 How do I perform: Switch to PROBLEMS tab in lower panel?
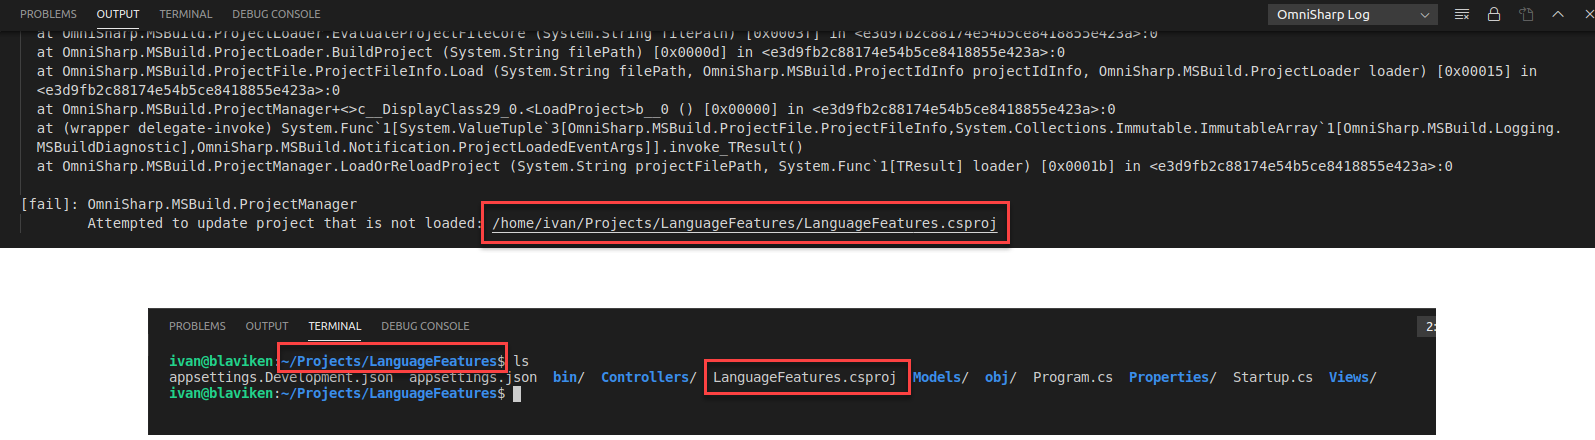coord(197,326)
